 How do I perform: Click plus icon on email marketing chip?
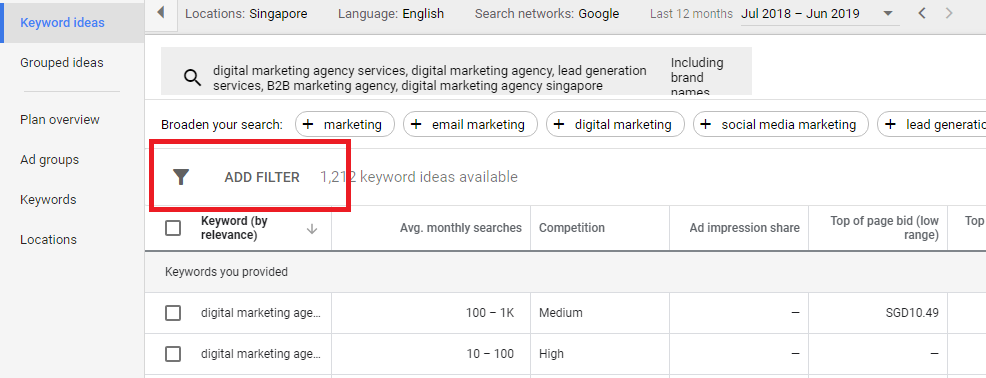pos(416,125)
